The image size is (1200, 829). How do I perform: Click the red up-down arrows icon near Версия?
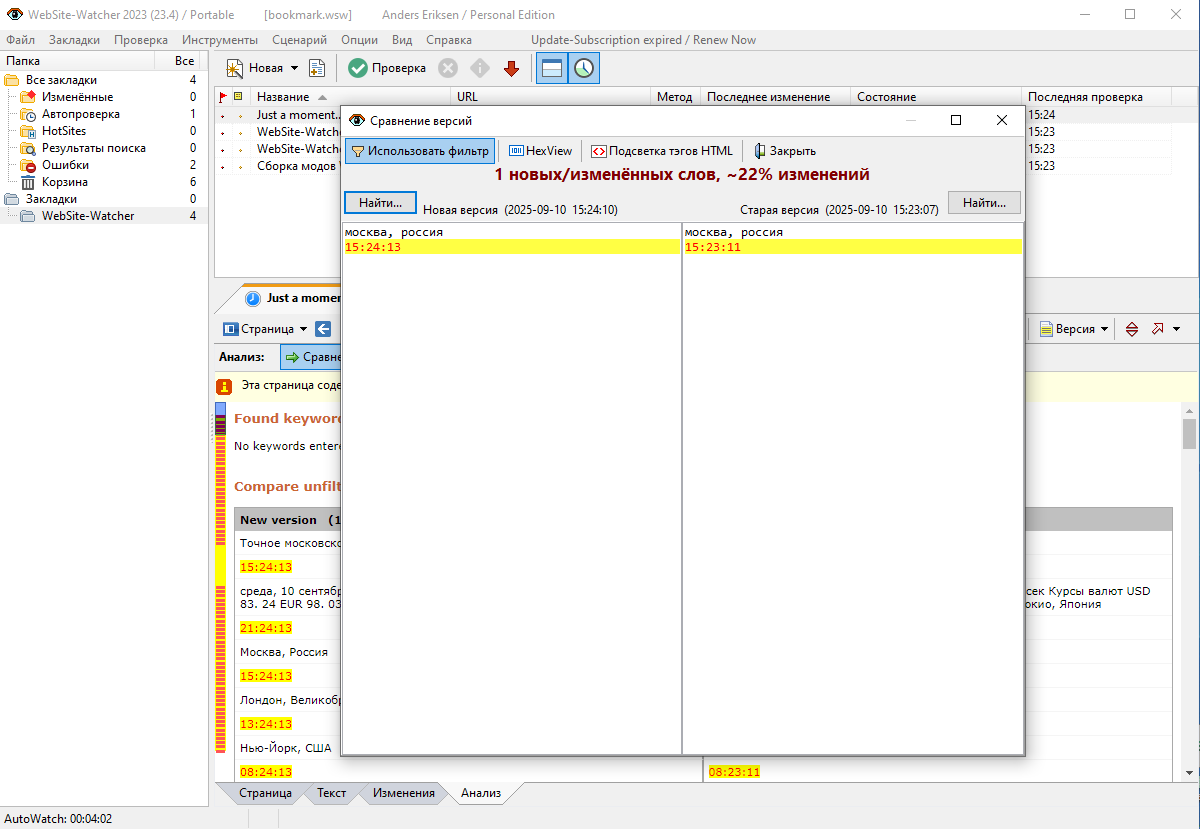tap(1131, 329)
